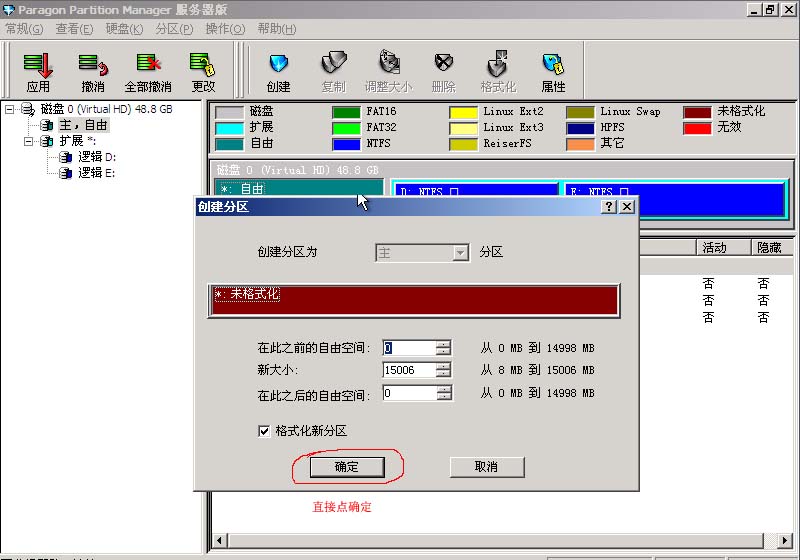
Task: Click the 确定 button
Action: [347, 467]
